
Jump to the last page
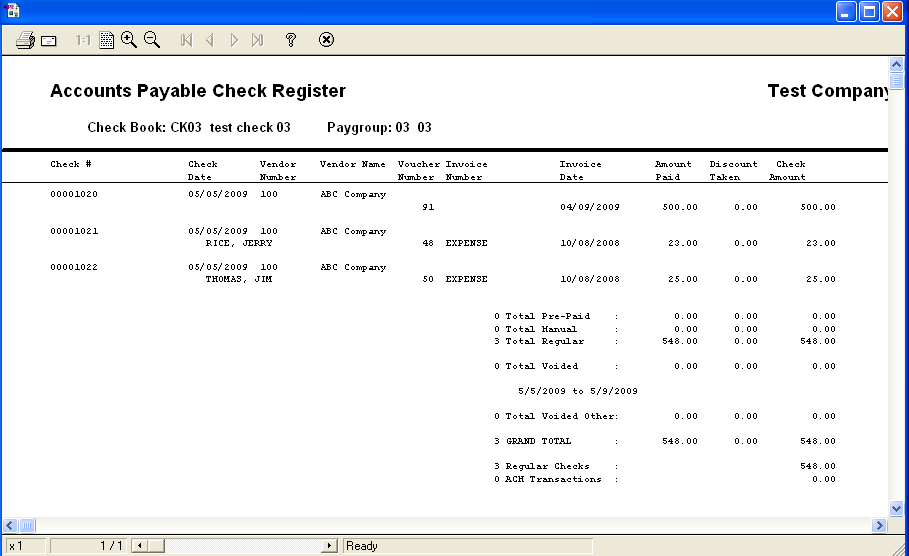point(257,40)
